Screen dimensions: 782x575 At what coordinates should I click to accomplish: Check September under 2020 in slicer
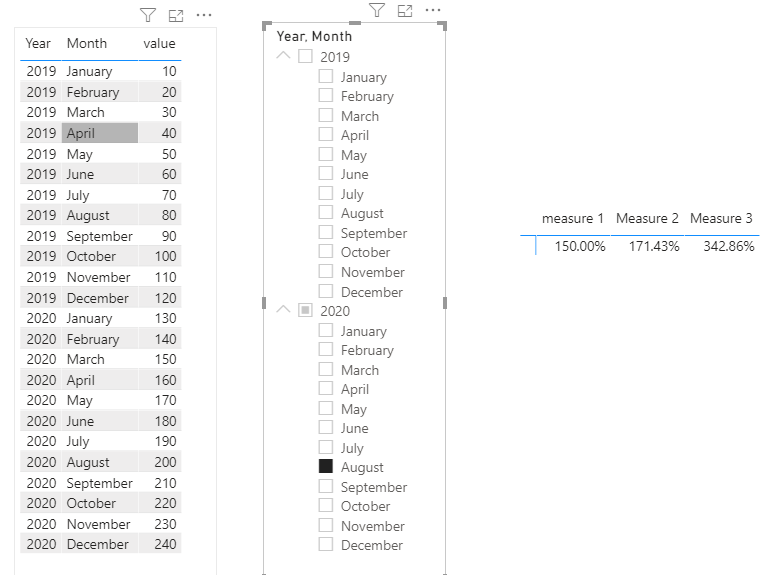pyautogui.click(x=326, y=486)
